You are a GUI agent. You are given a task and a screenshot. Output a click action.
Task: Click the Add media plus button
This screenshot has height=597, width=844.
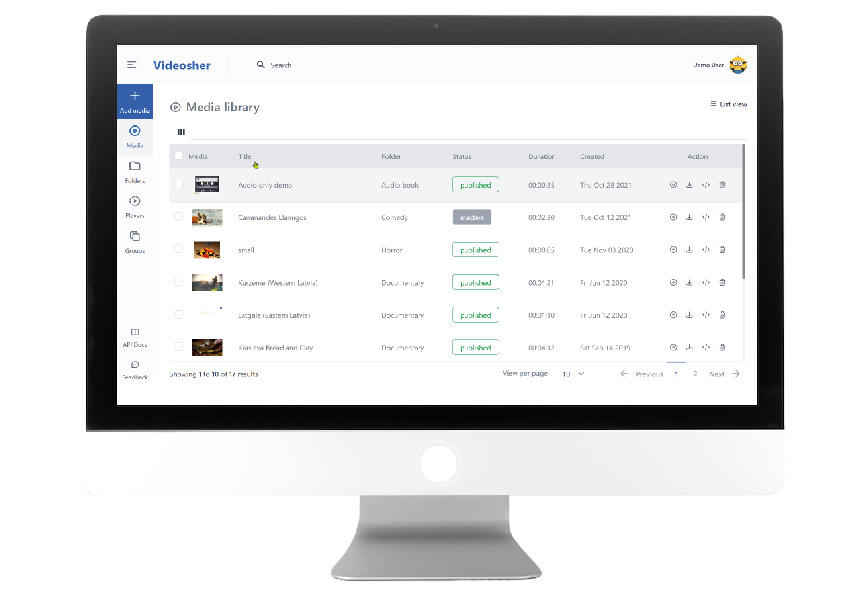tap(135, 97)
